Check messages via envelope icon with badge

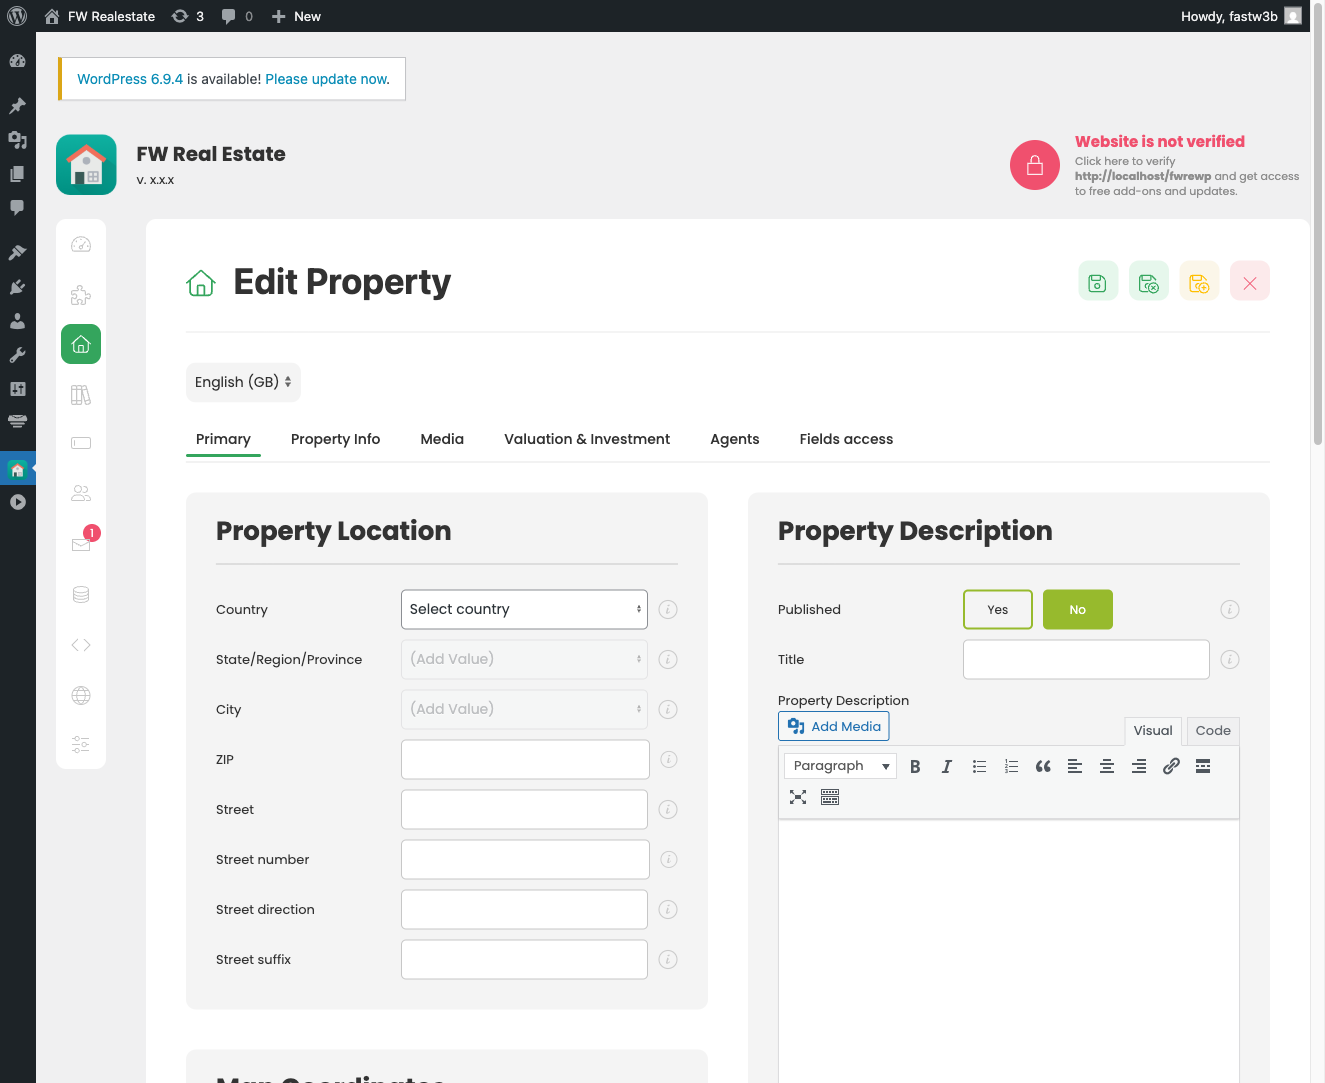point(81,544)
